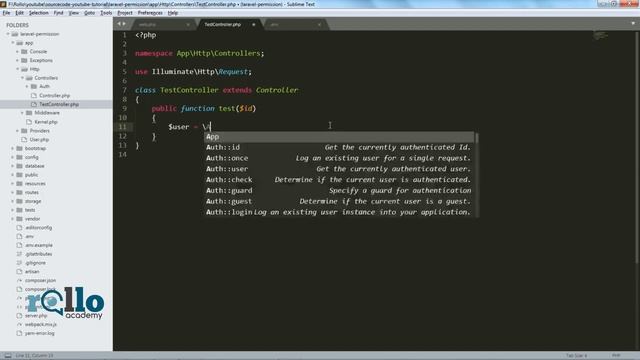The height and width of the screenshot is (360, 640).
Task: Open the artisan file
Action: pyautogui.click(x=32, y=272)
